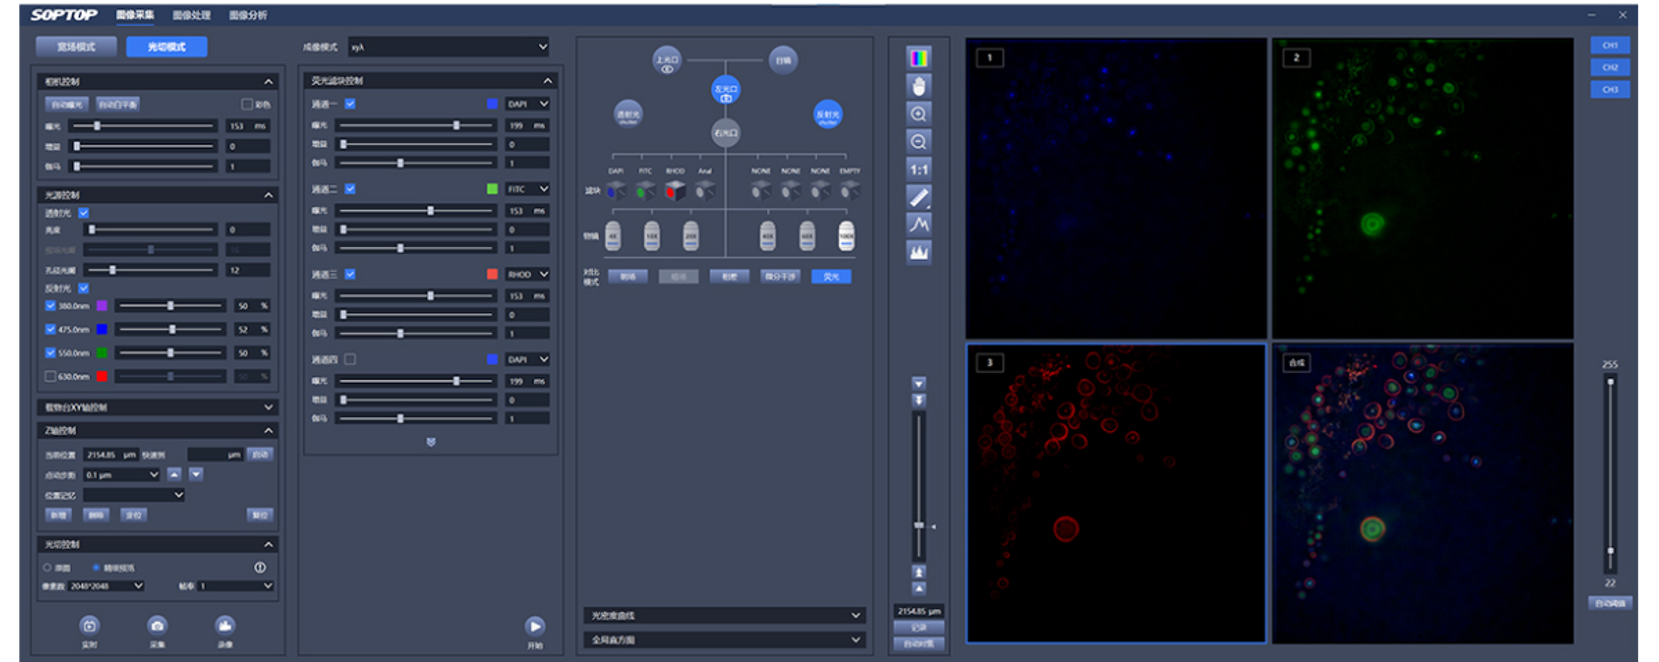The height and width of the screenshot is (662, 1659).
Task: Toggle channel three (通道三) checkbox
Action: coord(350,274)
